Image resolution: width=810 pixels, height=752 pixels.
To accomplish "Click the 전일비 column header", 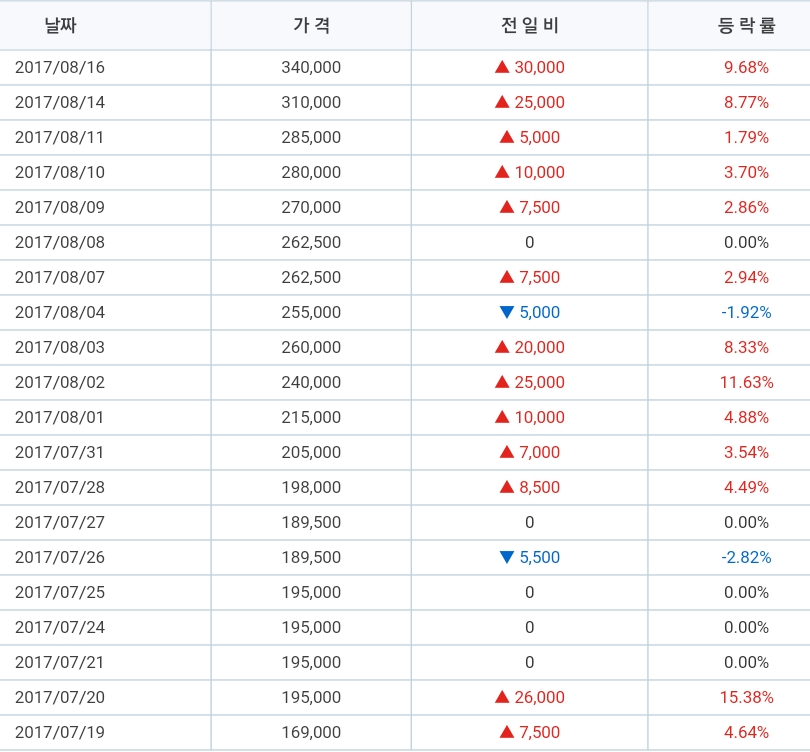I will point(529,26).
